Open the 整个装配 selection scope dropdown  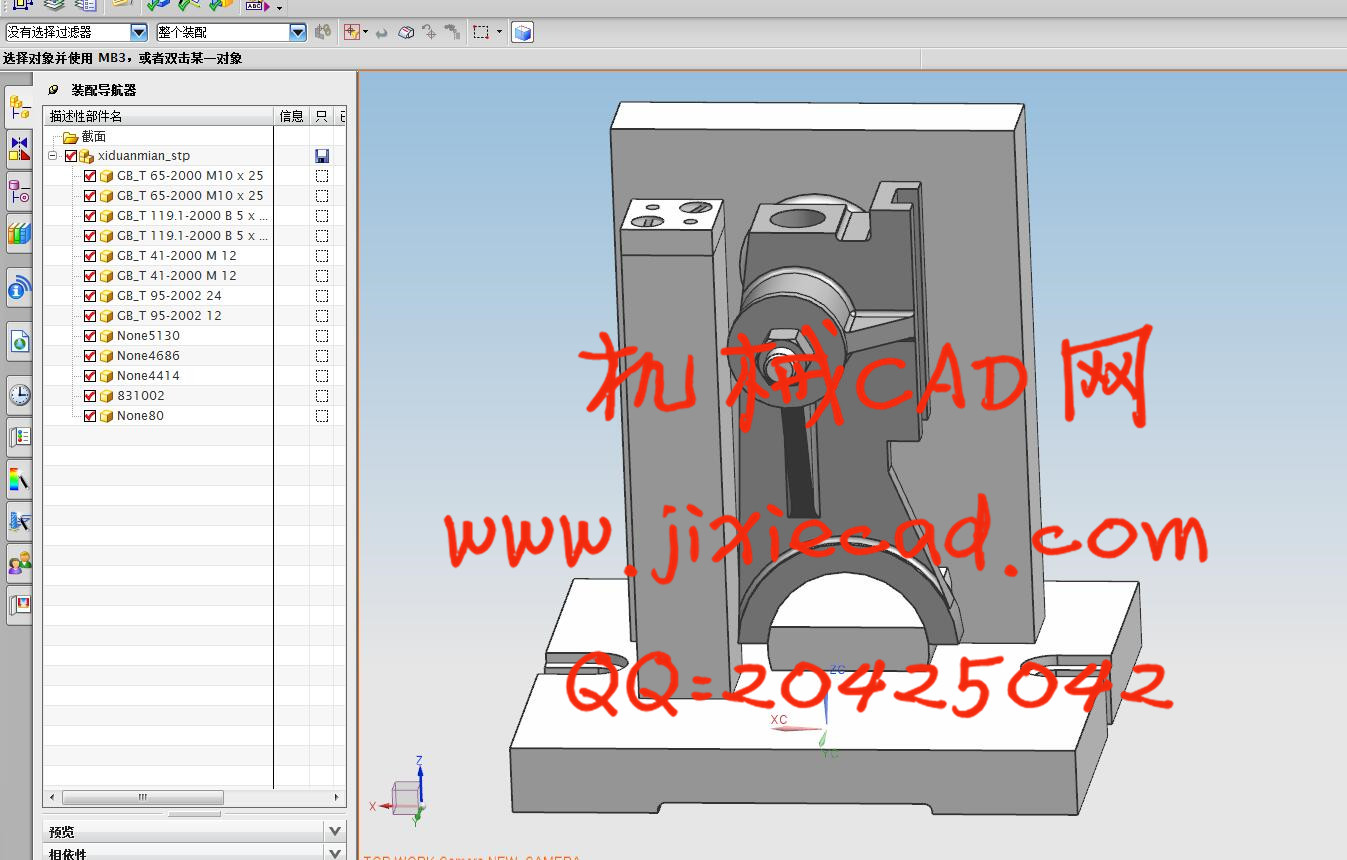click(297, 32)
